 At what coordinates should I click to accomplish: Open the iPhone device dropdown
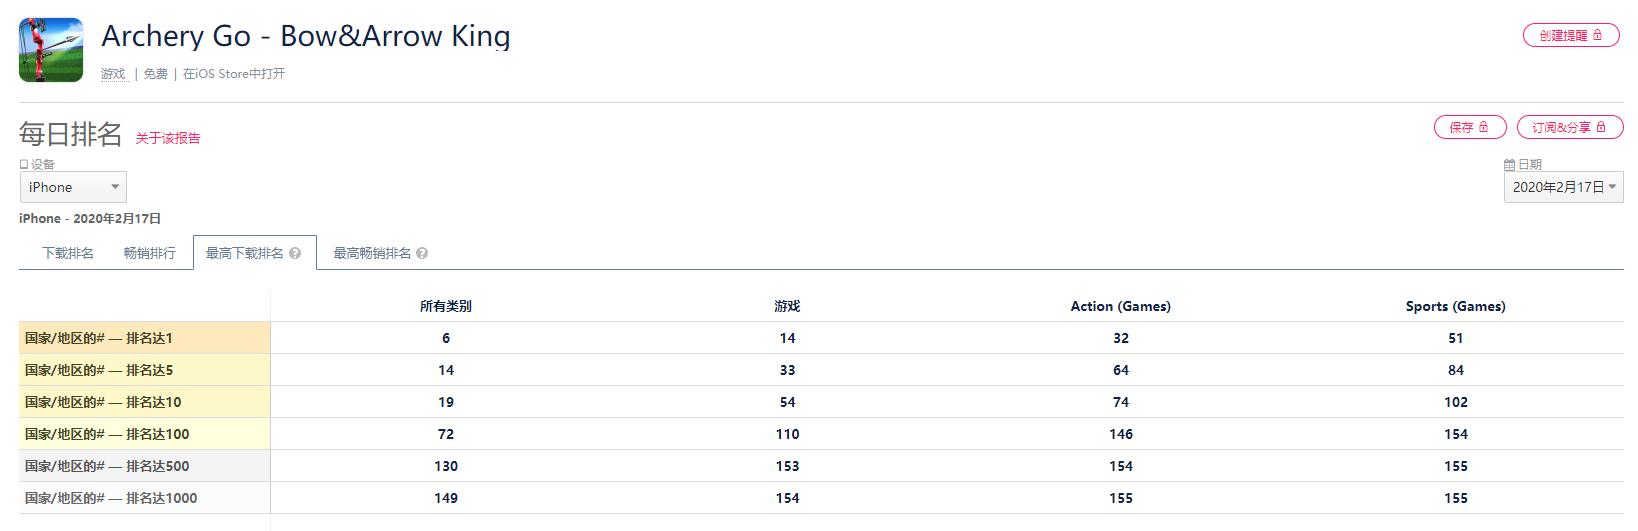tap(73, 187)
